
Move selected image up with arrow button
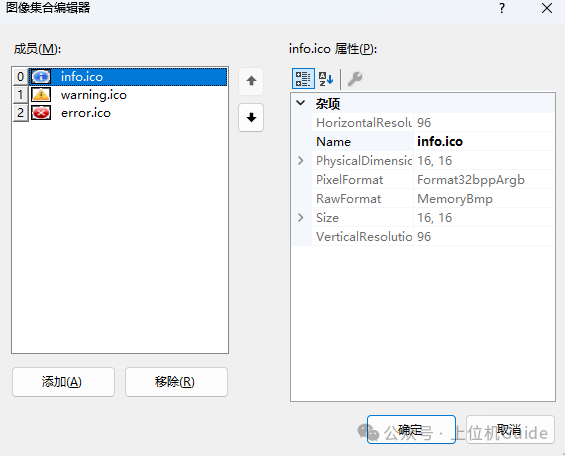[251, 81]
